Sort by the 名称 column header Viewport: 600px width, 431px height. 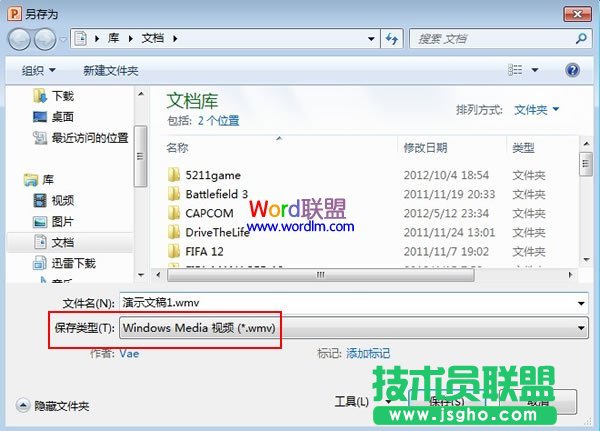[177, 148]
